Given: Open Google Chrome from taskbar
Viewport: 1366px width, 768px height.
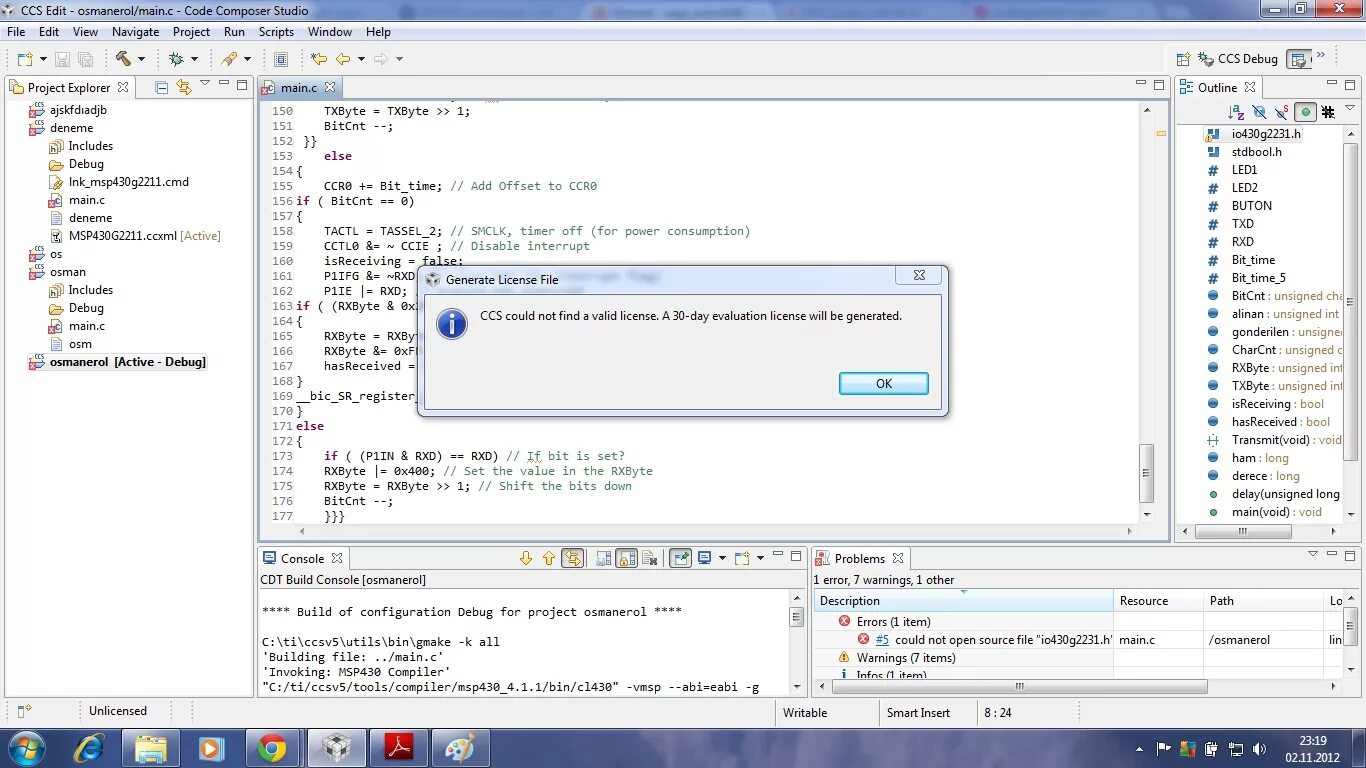Looking at the screenshot, I should click(x=271, y=748).
